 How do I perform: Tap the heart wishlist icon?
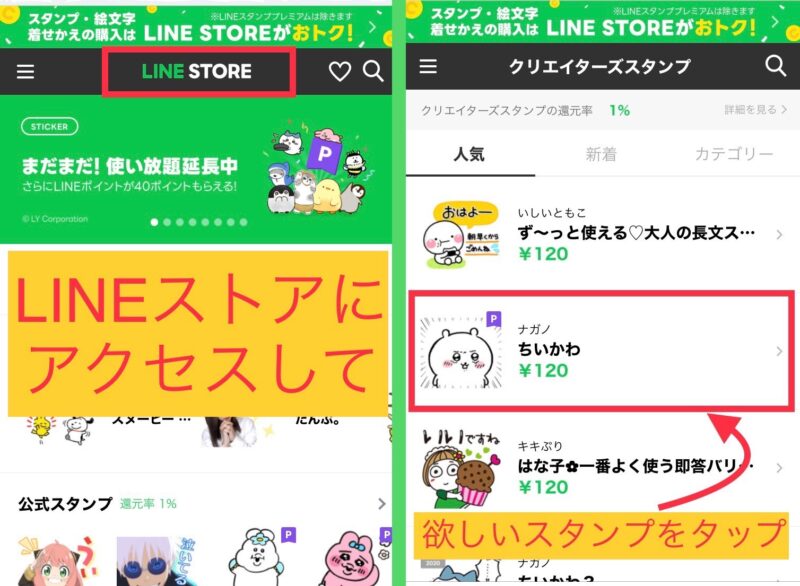[339, 71]
